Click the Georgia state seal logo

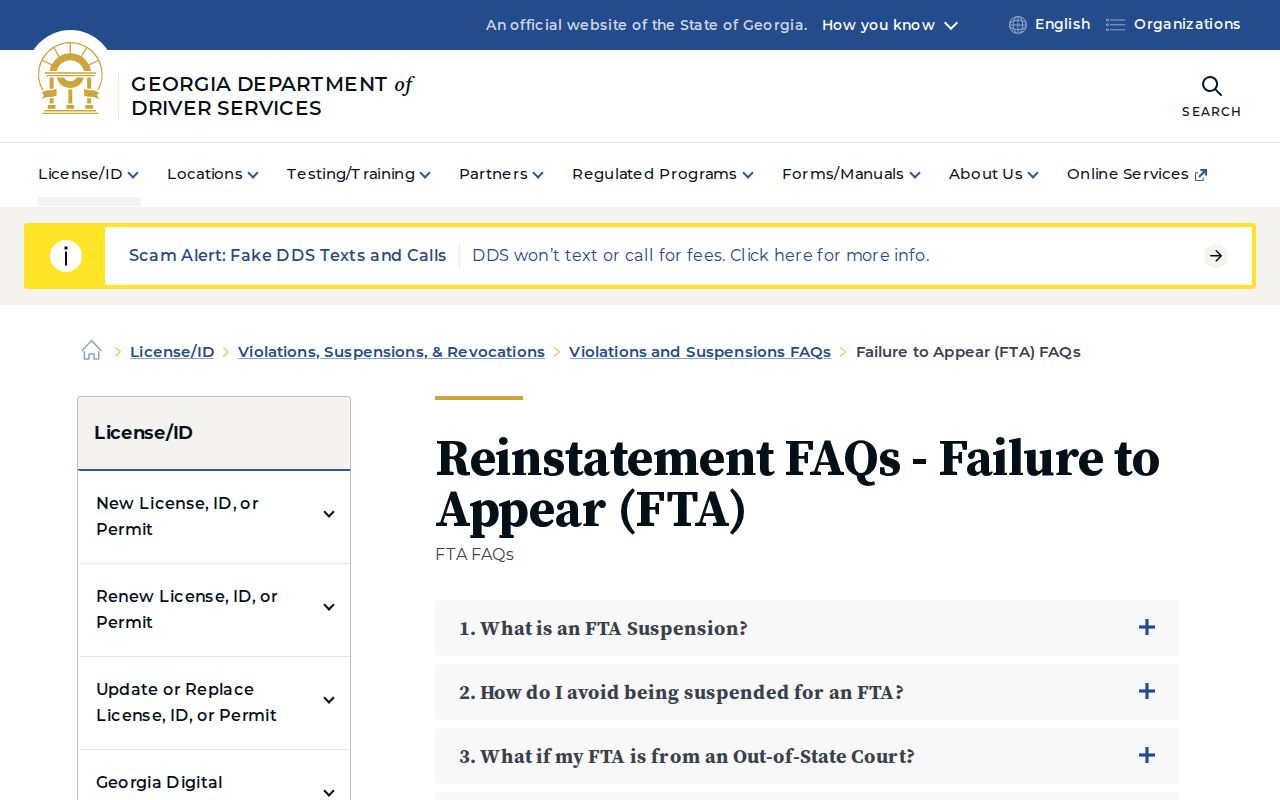(x=70, y=78)
